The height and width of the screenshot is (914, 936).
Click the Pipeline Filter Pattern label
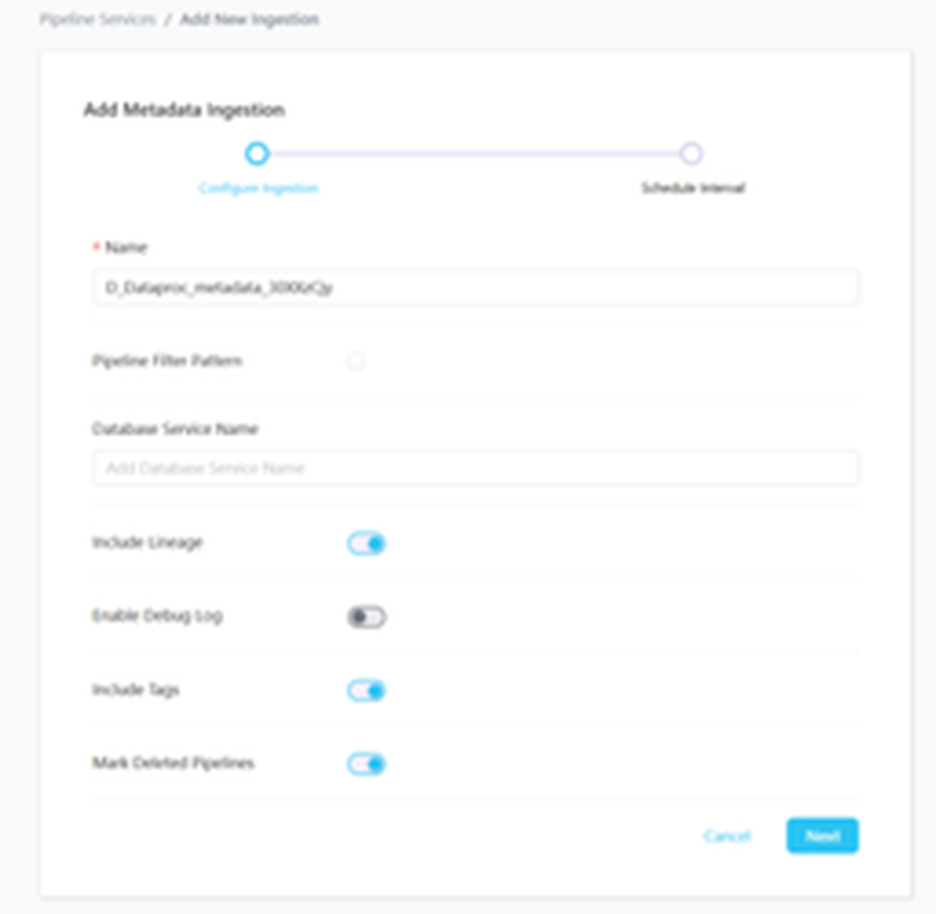pyautogui.click(x=167, y=361)
